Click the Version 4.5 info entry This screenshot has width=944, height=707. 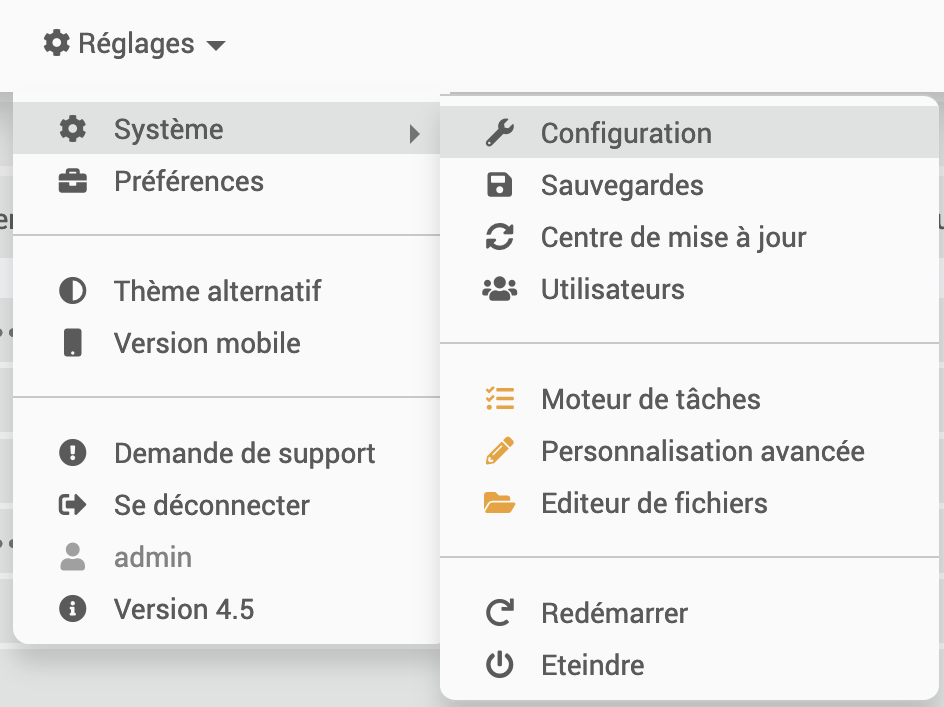pos(183,609)
